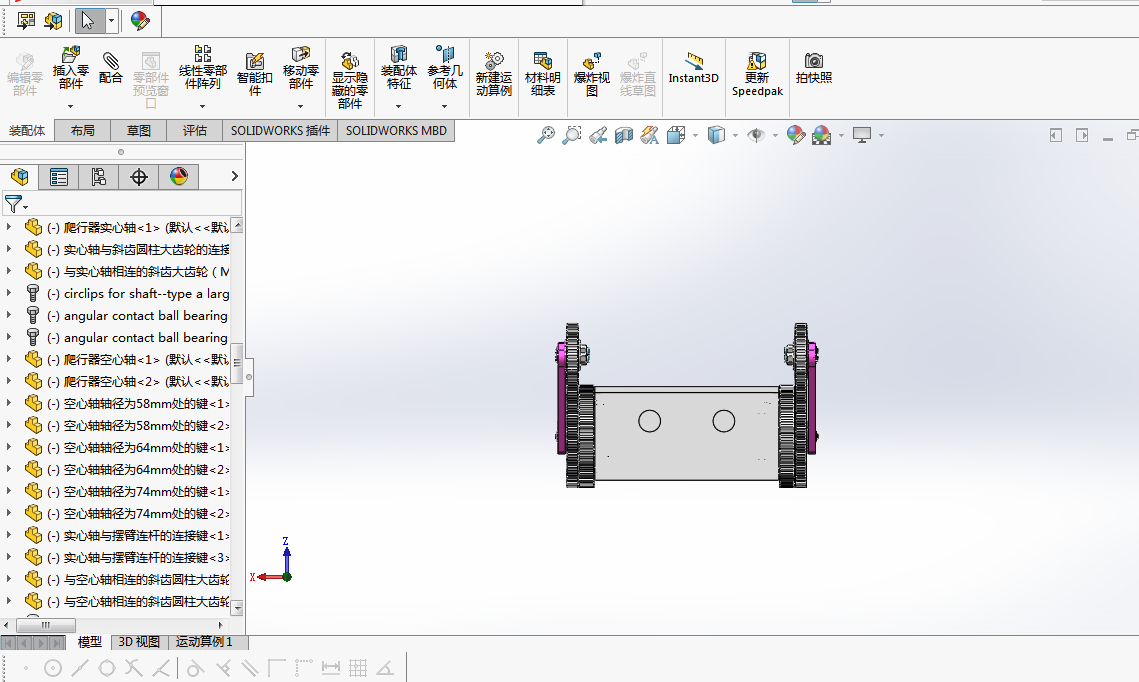The image size is (1139, 682).
Task: Click Apply Scene icon
Action: [x=822, y=135]
